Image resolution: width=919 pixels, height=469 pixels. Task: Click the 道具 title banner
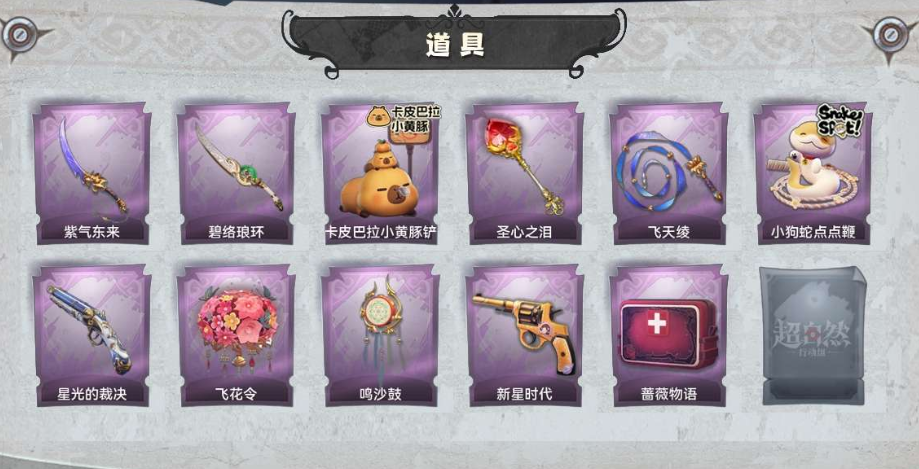coord(455,43)
